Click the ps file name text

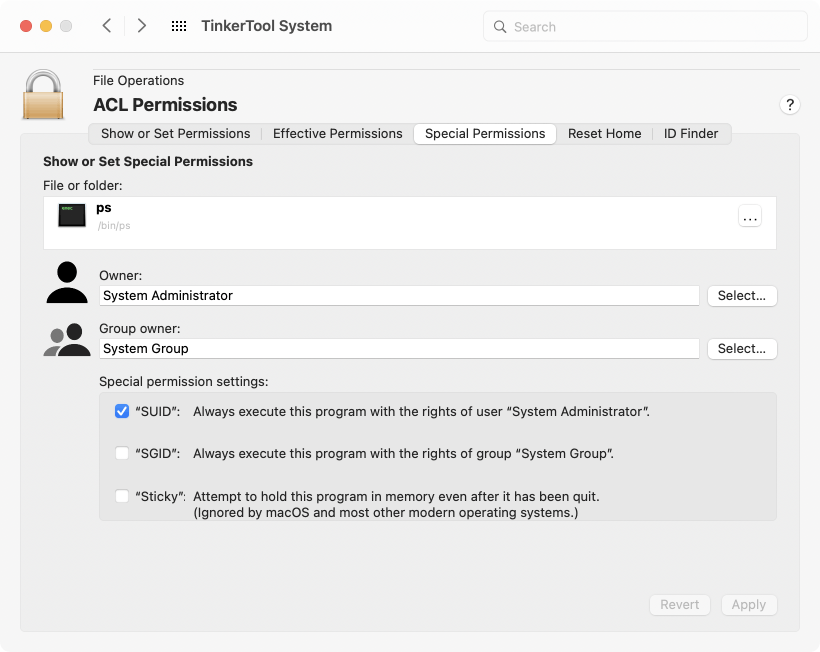[x=104, y=208]
